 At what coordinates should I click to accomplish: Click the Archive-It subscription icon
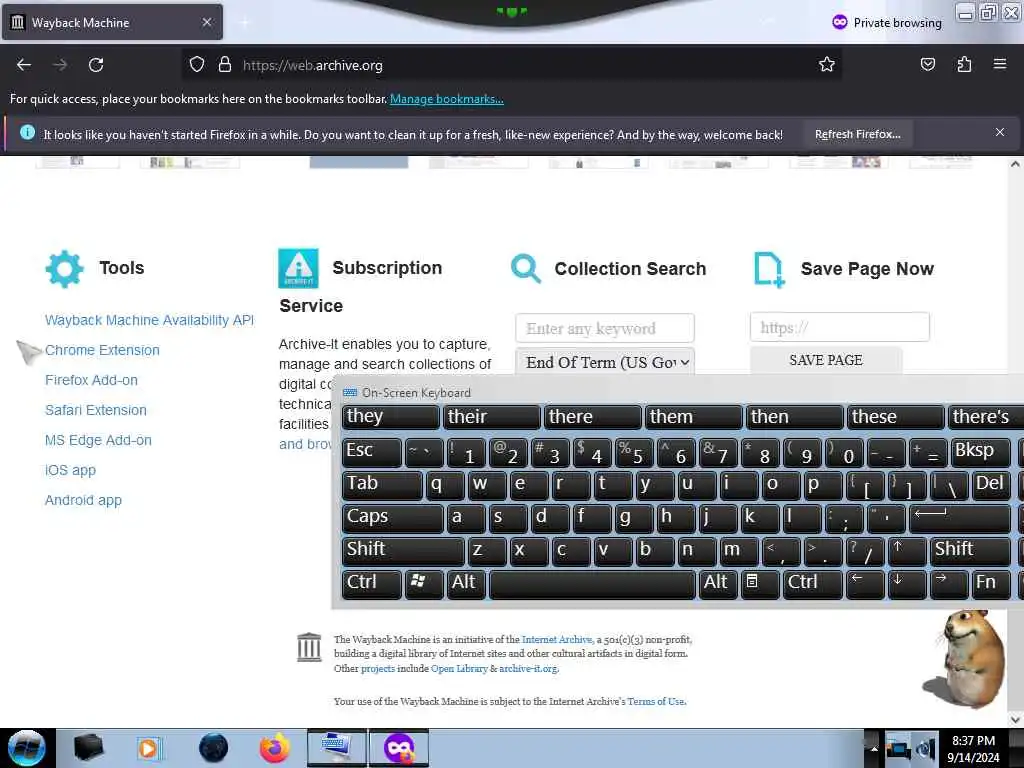(x=298, y=268)
